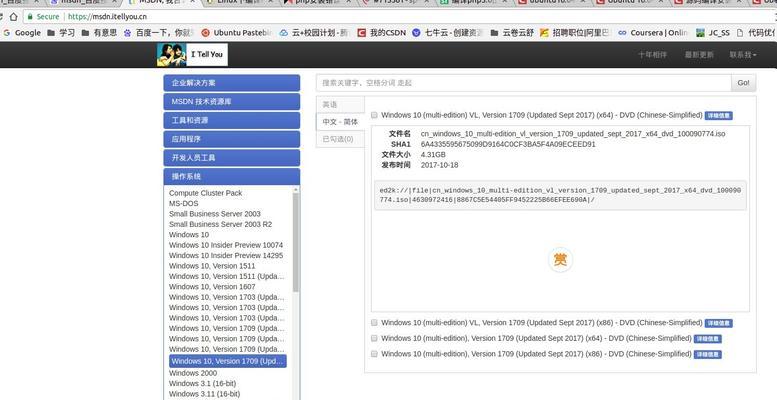The image size is (777, 400).
Task: Click the operating system list scrollbar
Action: 296,242
